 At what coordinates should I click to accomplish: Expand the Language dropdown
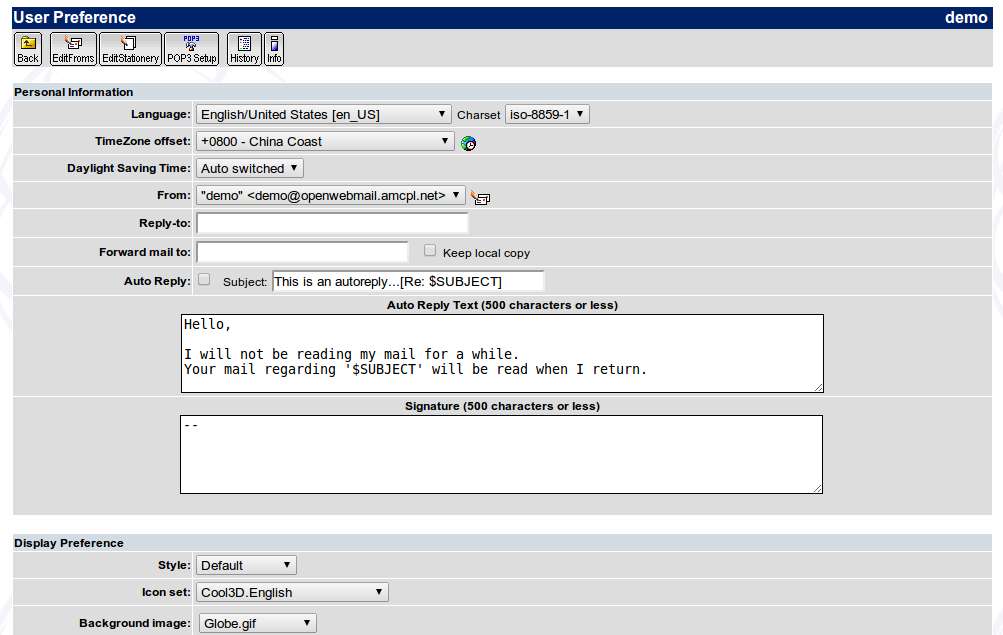[x=324, y=115]
